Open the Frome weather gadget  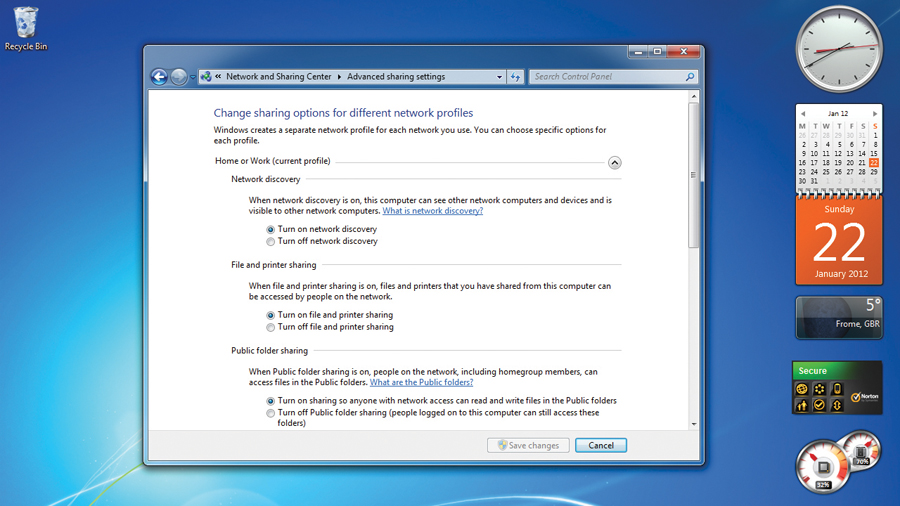coord(839,317)
